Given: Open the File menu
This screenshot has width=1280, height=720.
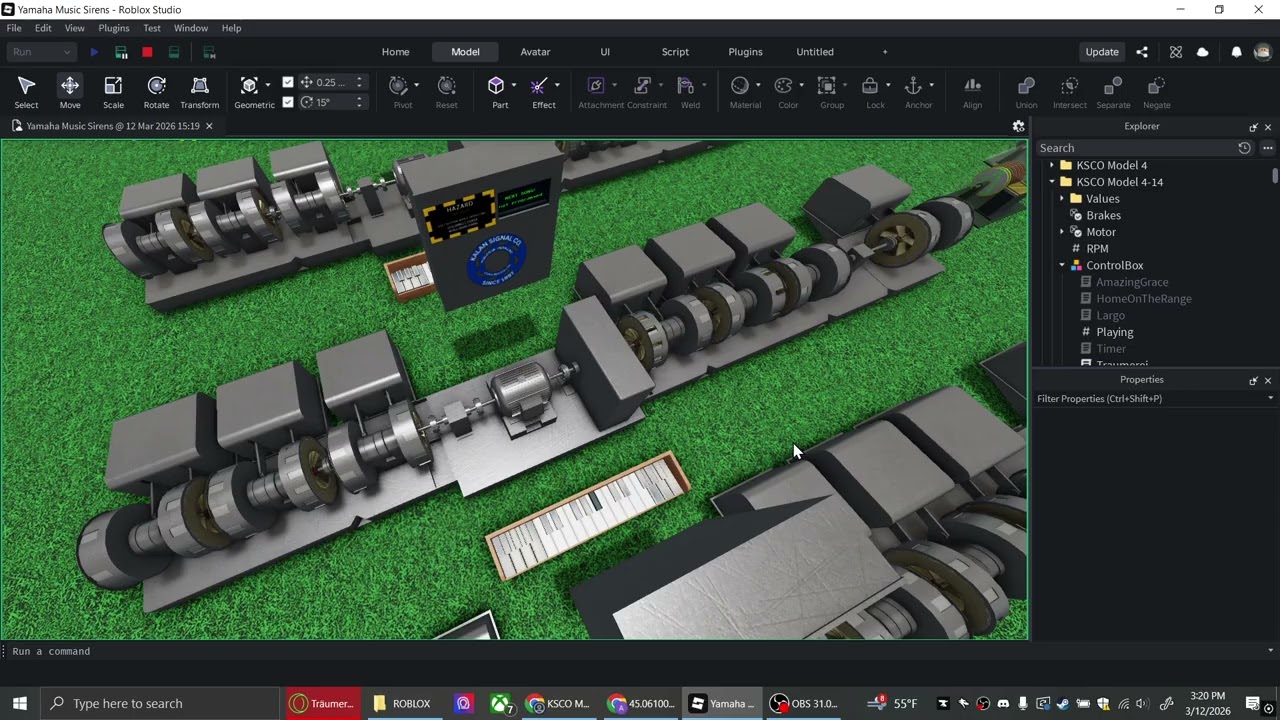Looking at the screenshot, I should pos(14,28).
